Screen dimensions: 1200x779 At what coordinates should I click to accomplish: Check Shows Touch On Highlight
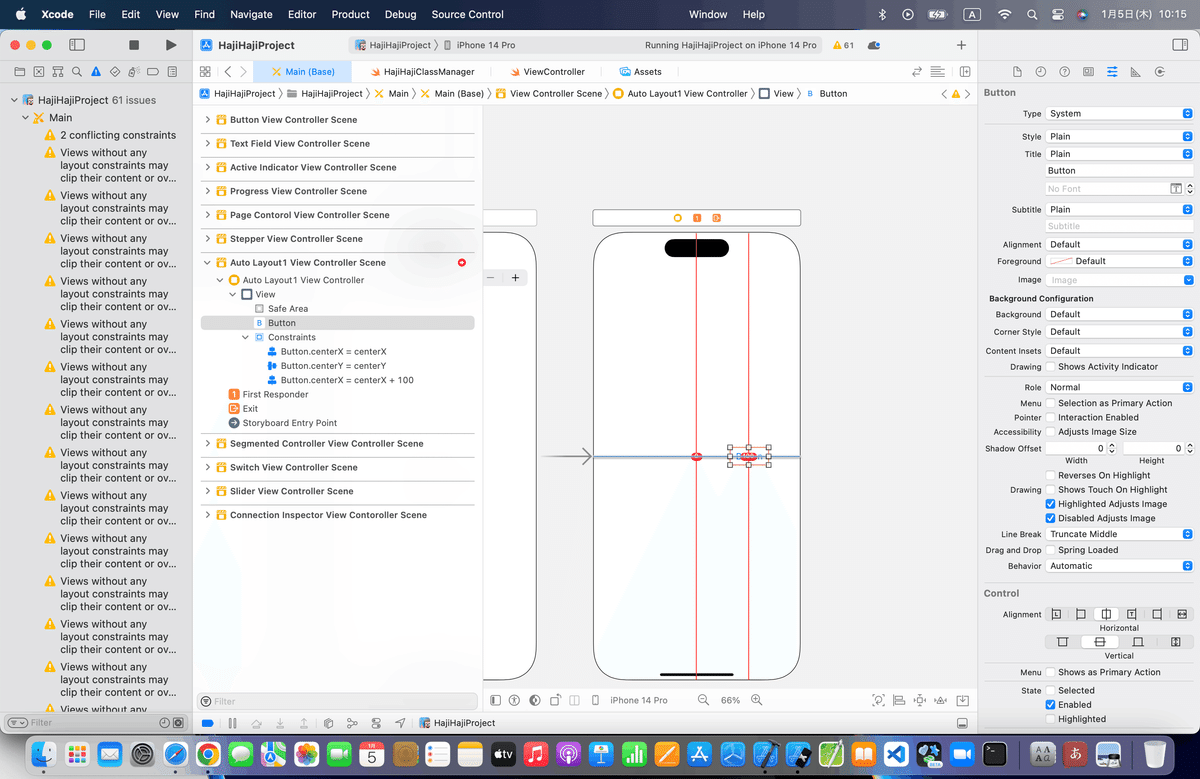click(x=1050, y=490)
